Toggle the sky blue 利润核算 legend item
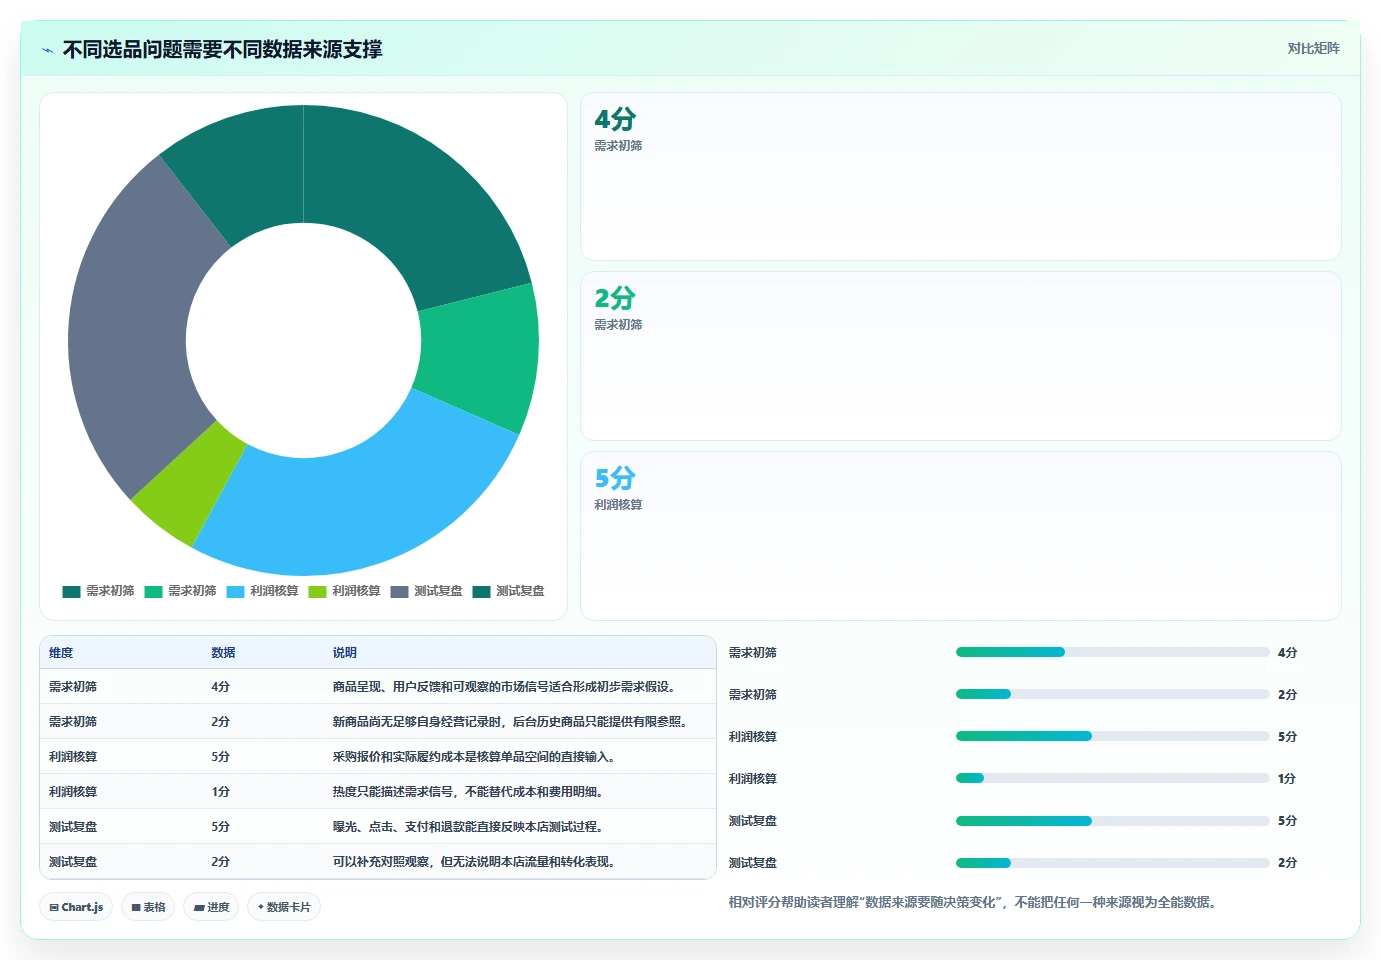This screenshot has width=1381, height=960. [x=262, y=591]
